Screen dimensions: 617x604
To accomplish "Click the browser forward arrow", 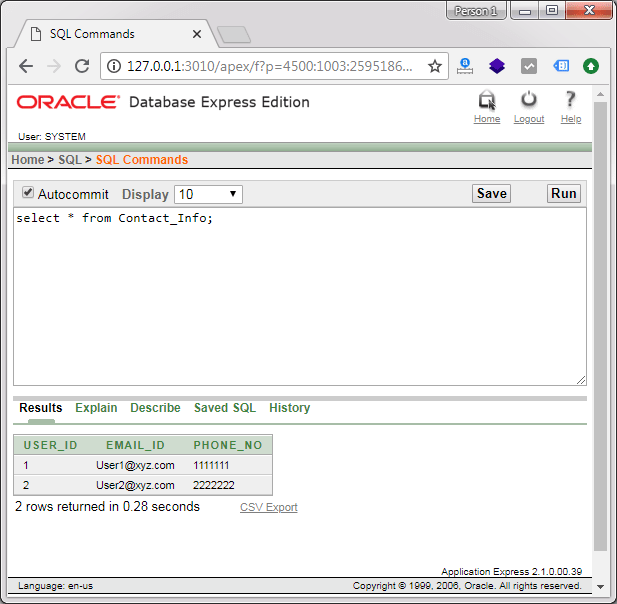I will pos(54,66).
